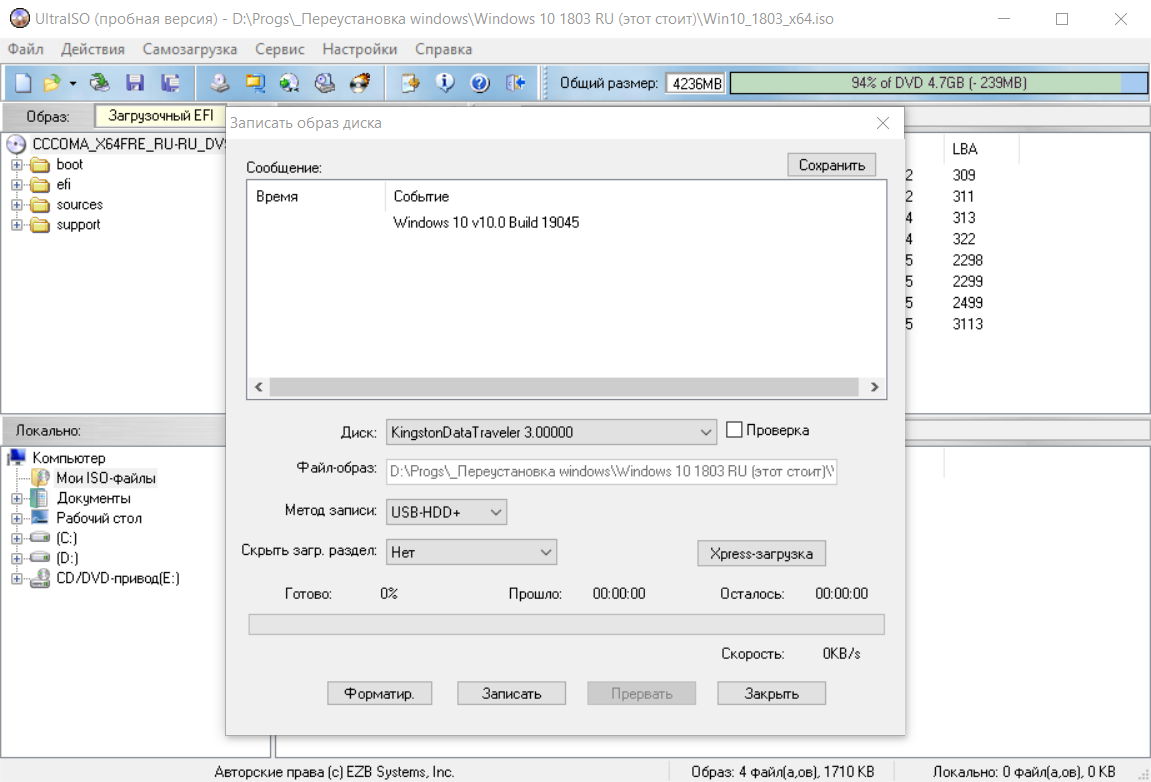Click the Open file folder icon
The height and width of the screenshot is (782, 1151).
51,83
